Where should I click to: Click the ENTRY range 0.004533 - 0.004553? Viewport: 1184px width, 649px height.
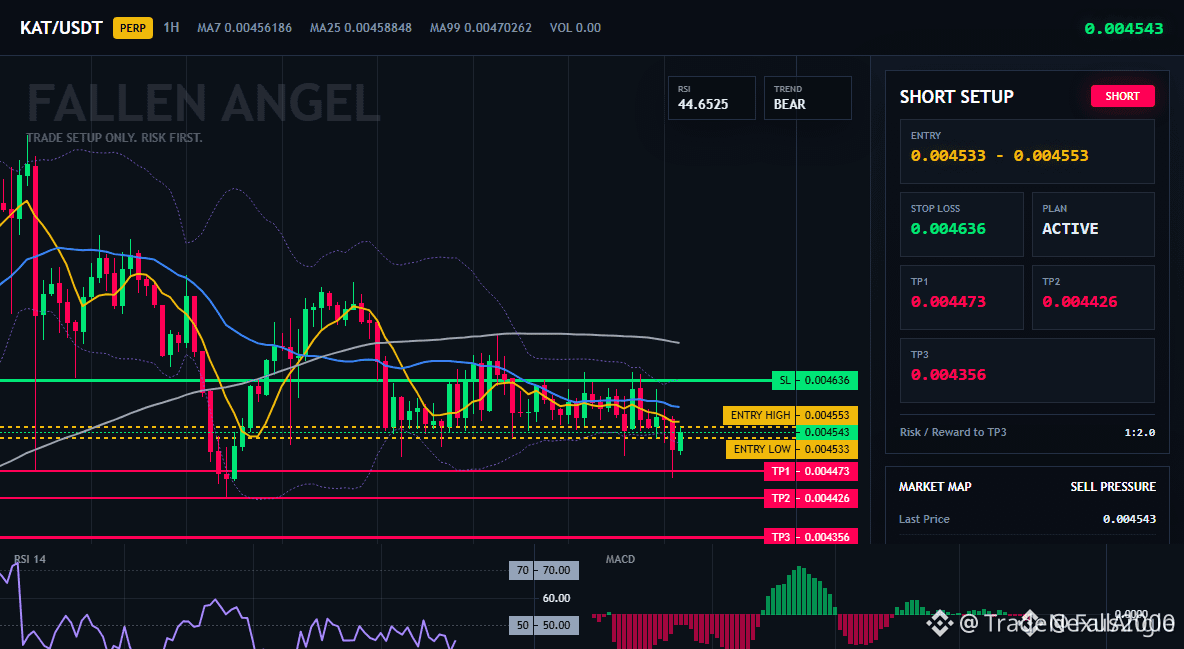click(x=999, y=156)
